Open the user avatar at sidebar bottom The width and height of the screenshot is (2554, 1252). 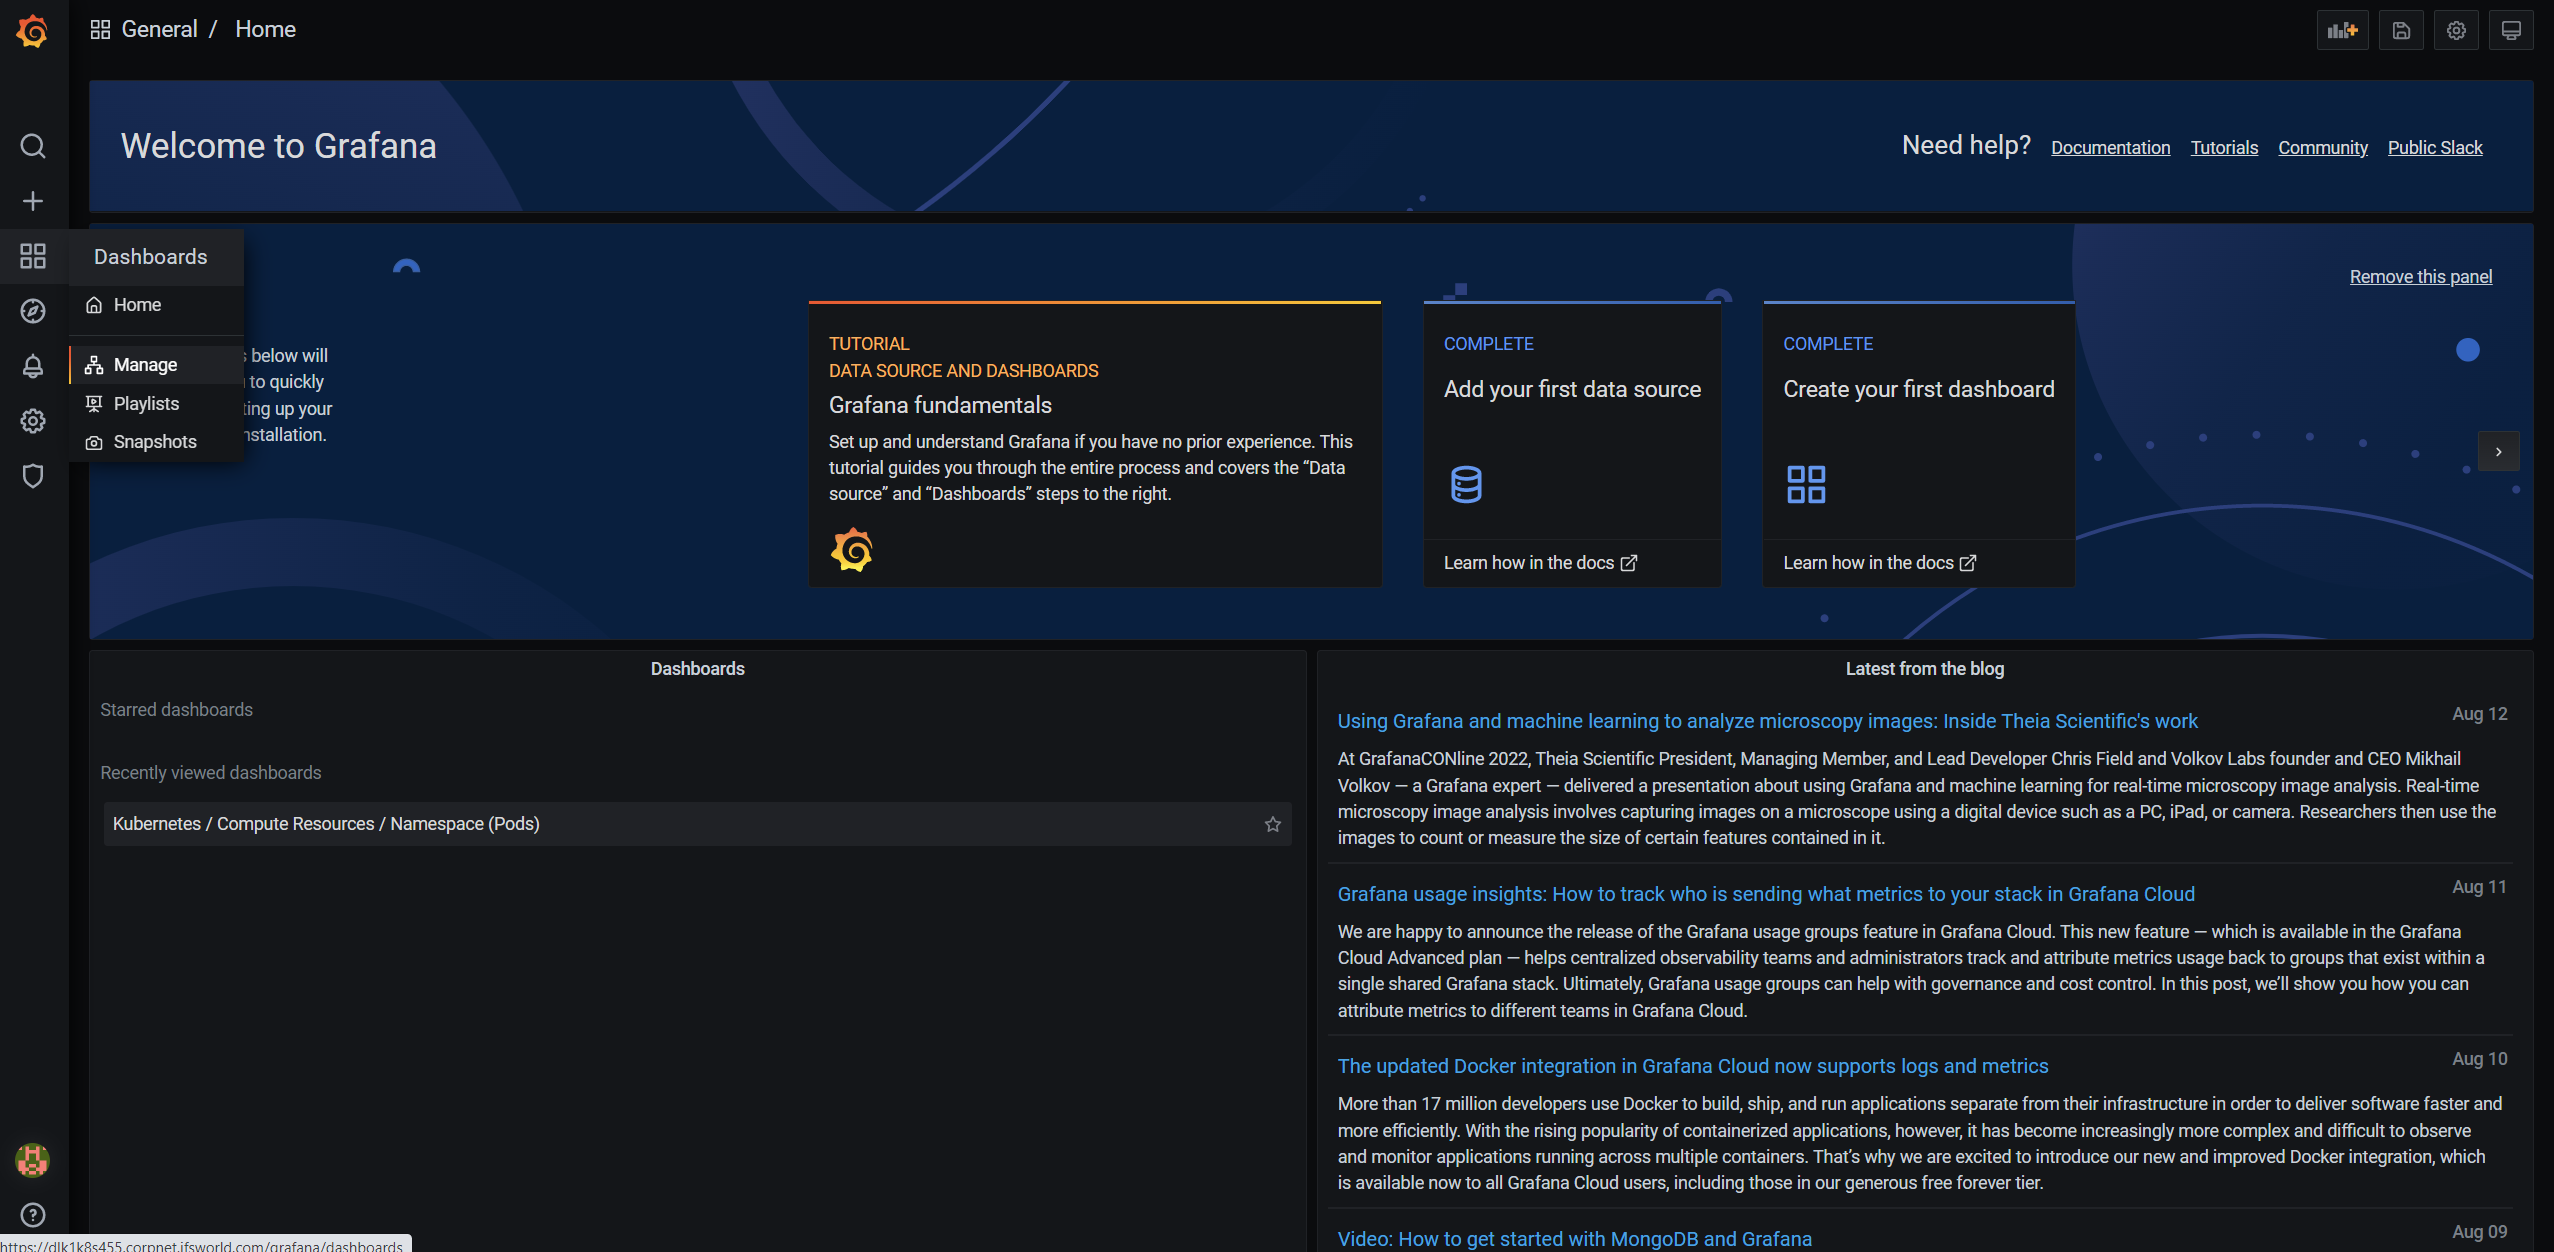[33, 1160]
